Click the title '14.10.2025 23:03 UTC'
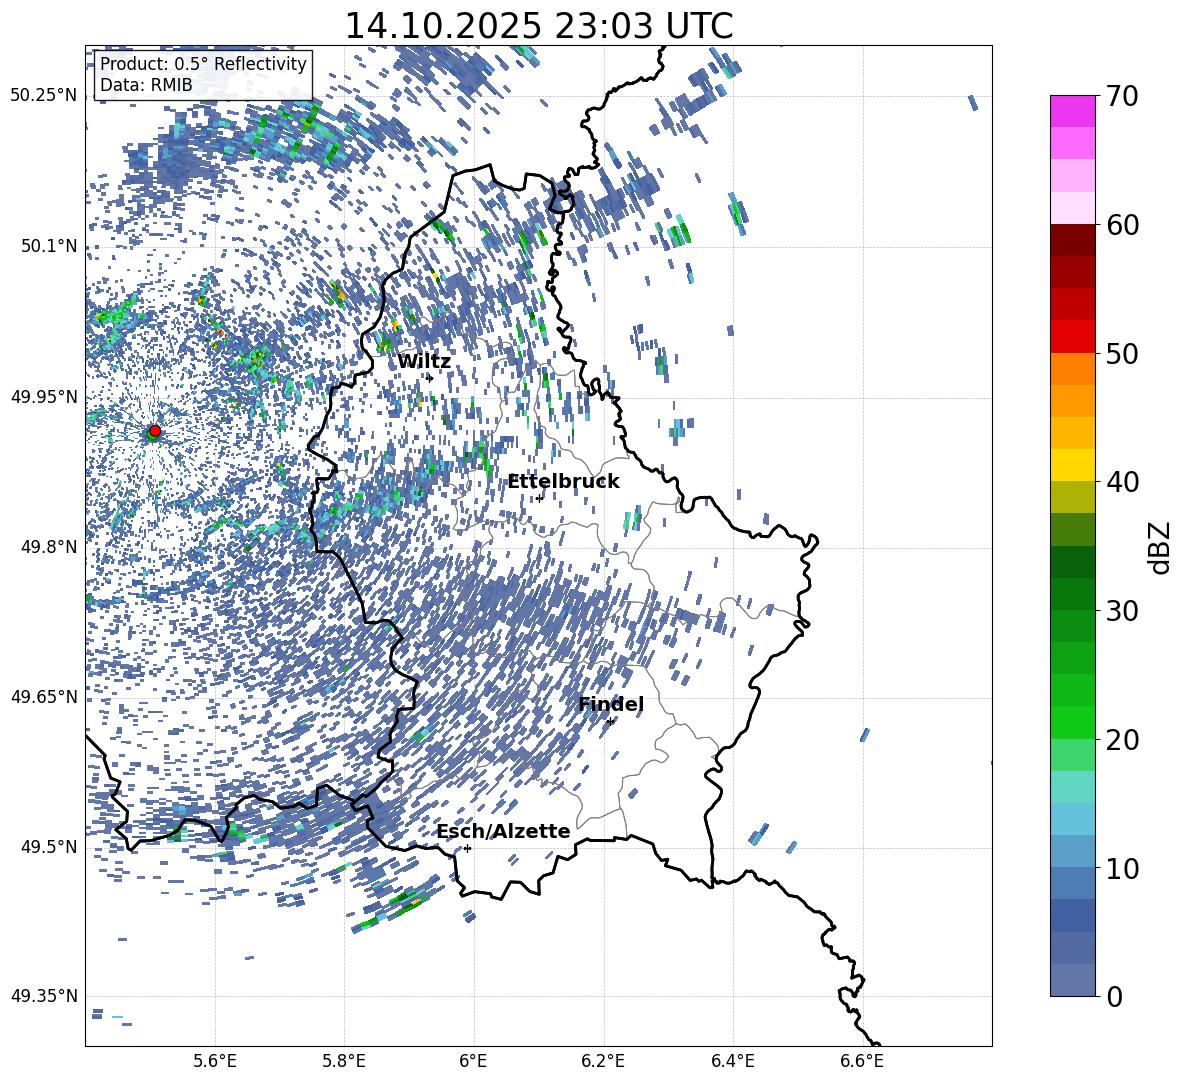 tap(539, 26)
